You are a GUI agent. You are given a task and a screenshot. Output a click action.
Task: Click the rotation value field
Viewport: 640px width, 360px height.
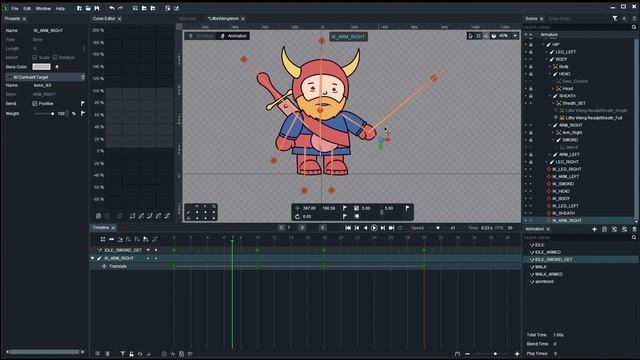pos(307,217)
